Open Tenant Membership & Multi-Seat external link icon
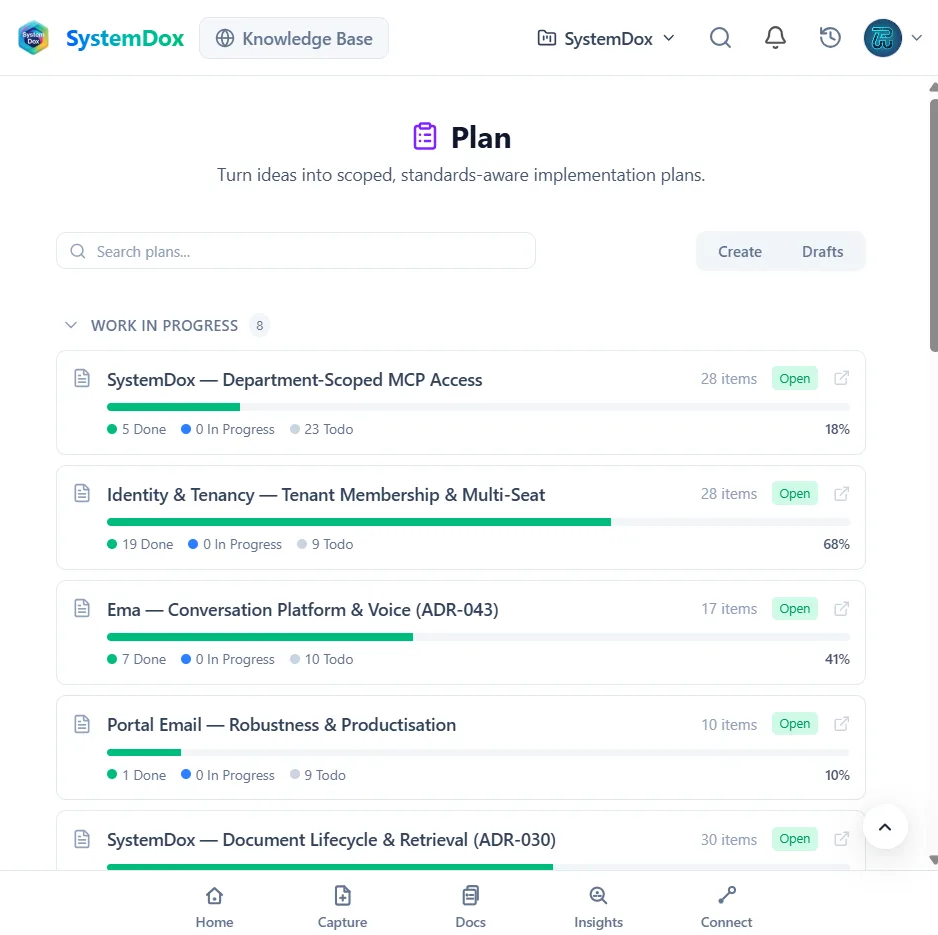Screen dimensions: 938x935 click(x=842, y=494)
